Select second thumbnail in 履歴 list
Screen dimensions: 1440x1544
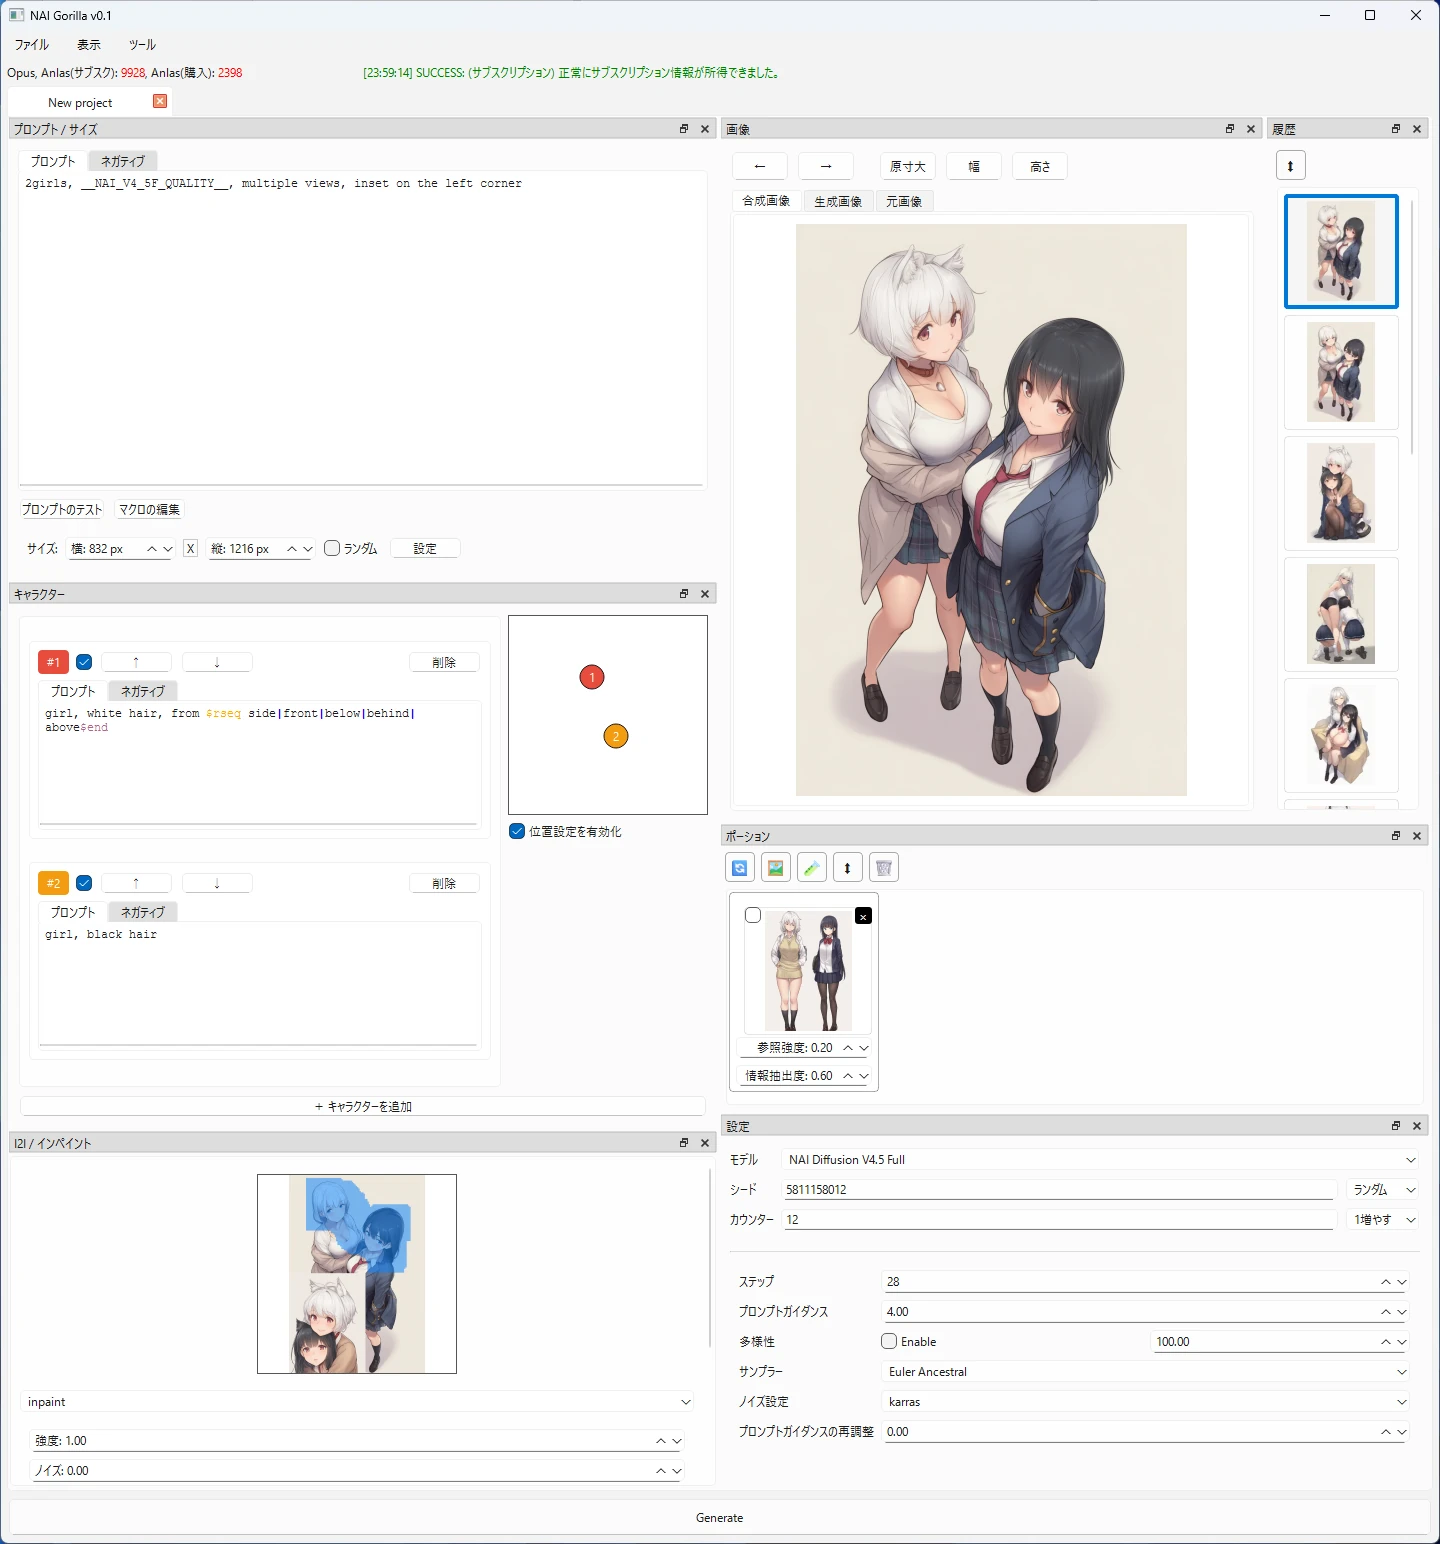(x=1341, y=372)
